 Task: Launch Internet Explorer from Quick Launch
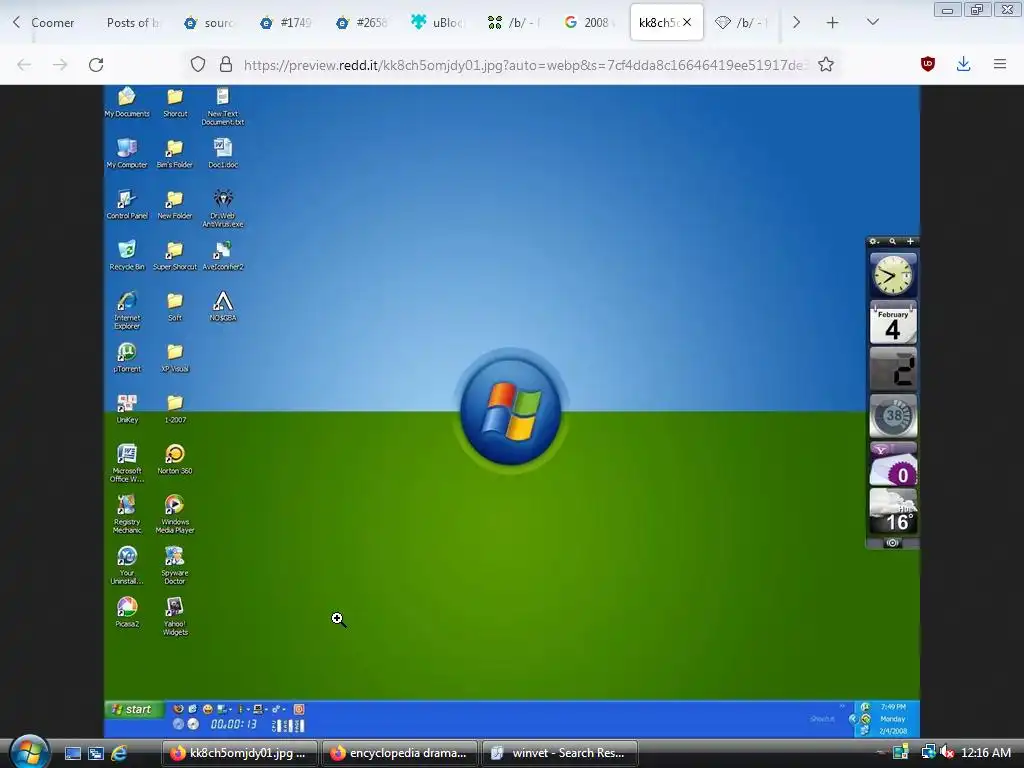[119, 753]
